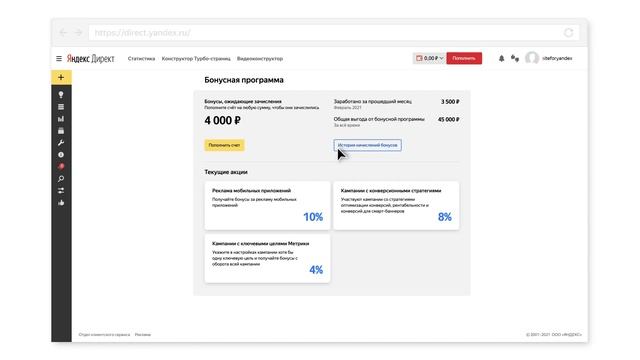Click Бонусы, ожидающие зачисления label
The height and width of the screenshot is (360, 640).
pyautogui.click(x=243, y=101)
